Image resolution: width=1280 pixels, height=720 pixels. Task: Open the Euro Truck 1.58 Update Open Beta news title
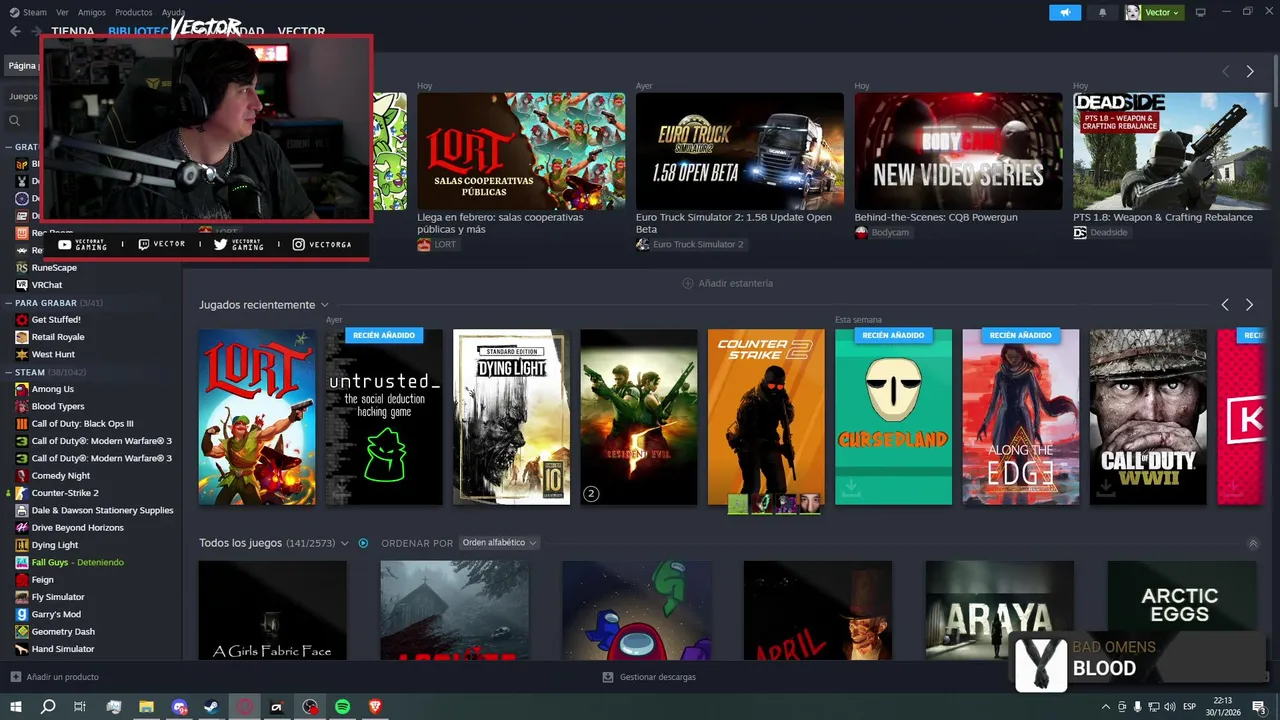tap(734, 223)
